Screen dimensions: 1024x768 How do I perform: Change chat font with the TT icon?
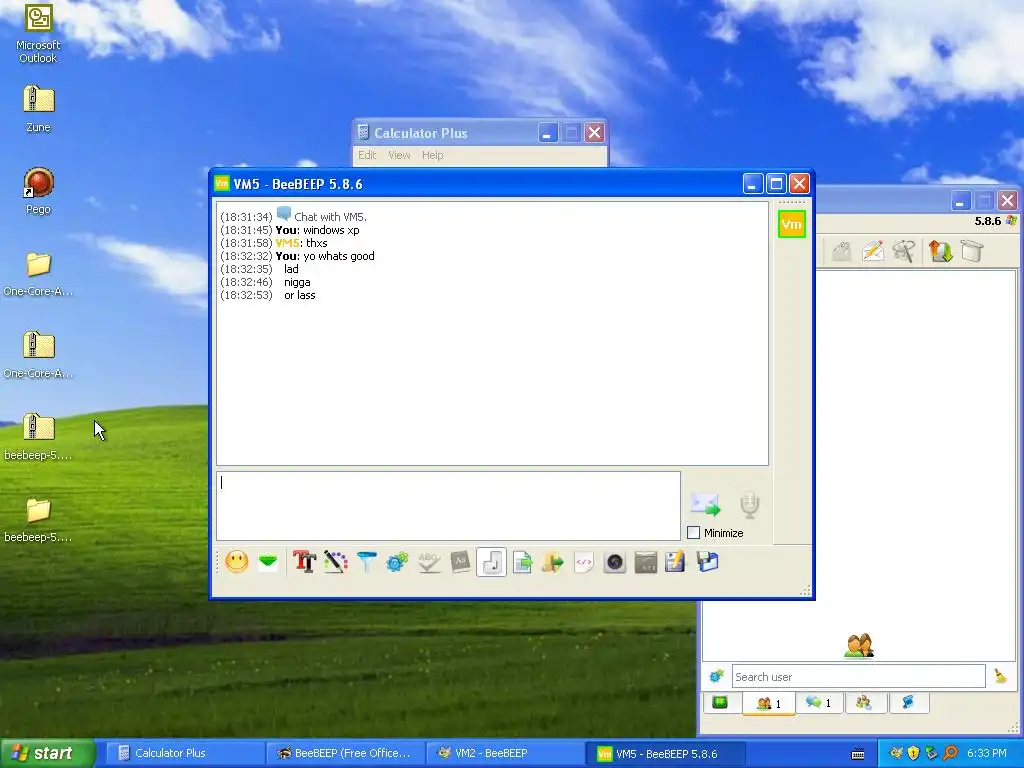(304, 562)
